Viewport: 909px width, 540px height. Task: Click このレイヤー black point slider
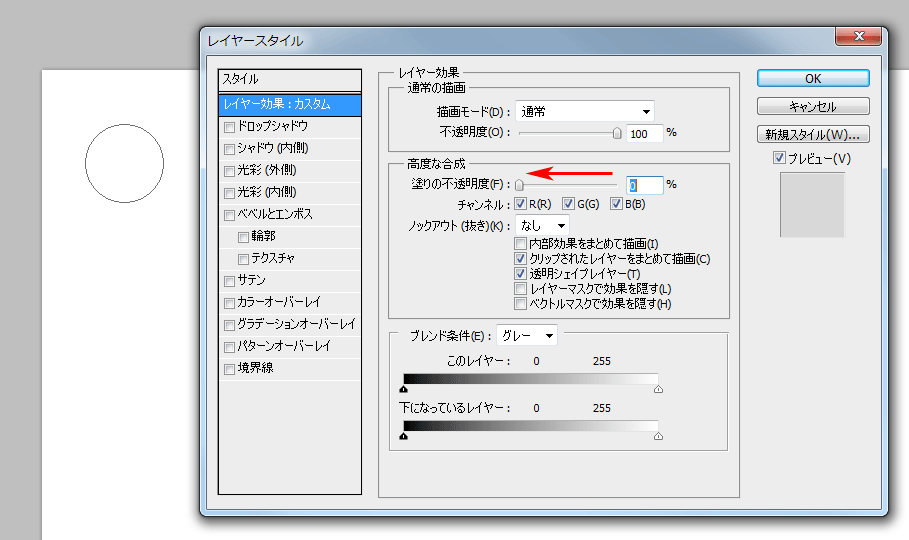(x=403, y=389)
